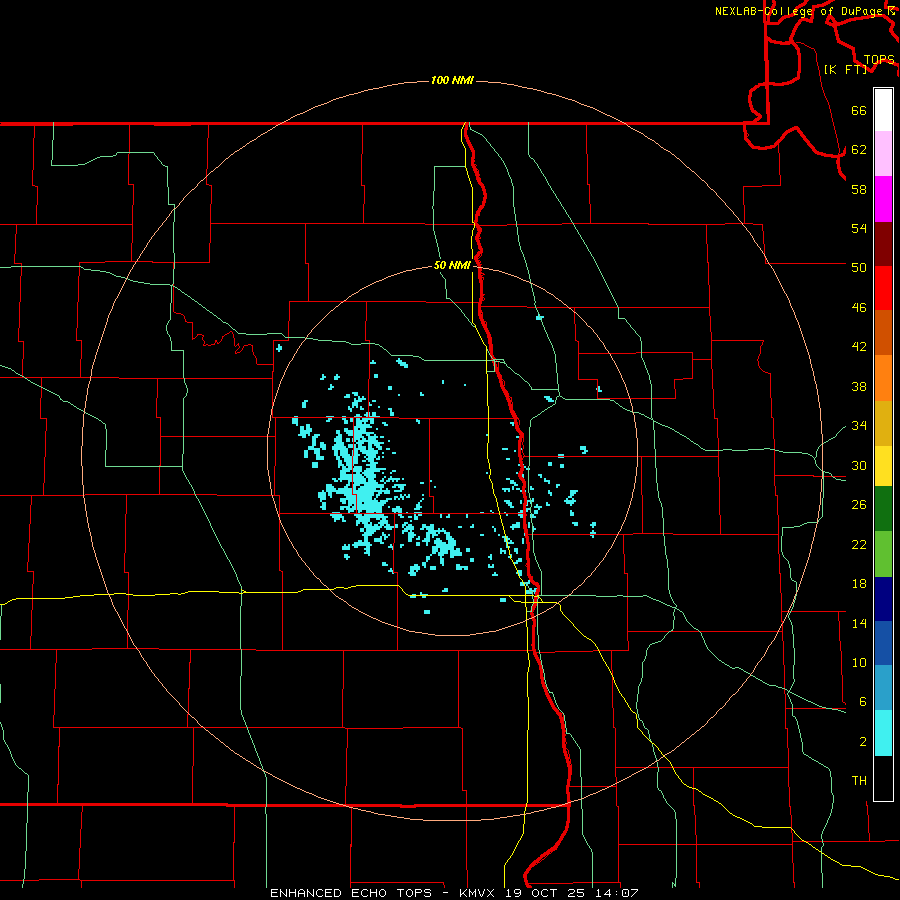Click the bright red legend swatch
900x900 pixels.
tap(883, 288)
